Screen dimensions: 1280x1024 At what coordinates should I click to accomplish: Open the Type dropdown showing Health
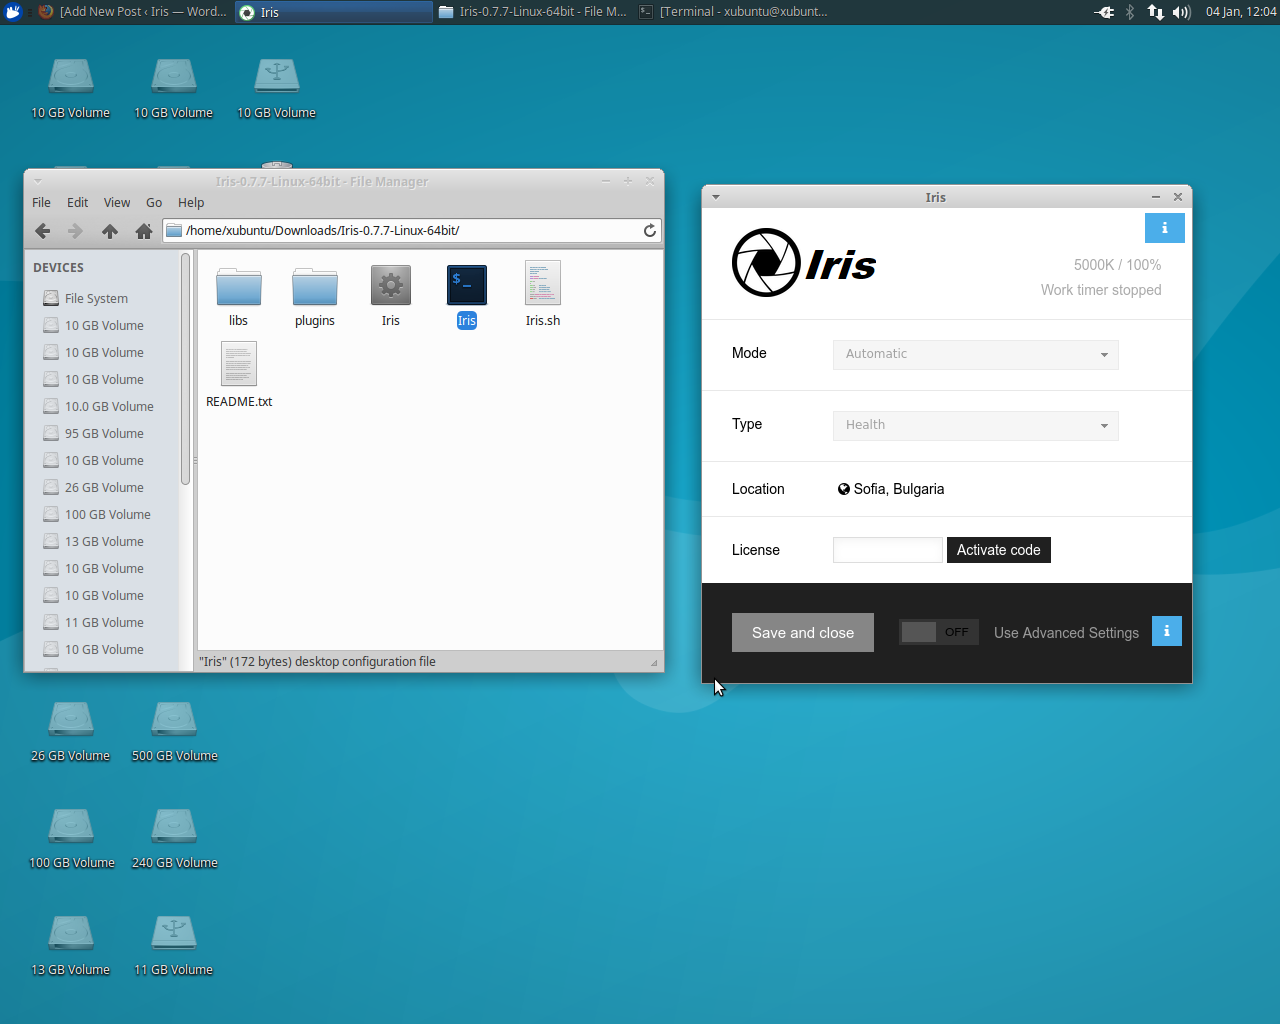975,425
